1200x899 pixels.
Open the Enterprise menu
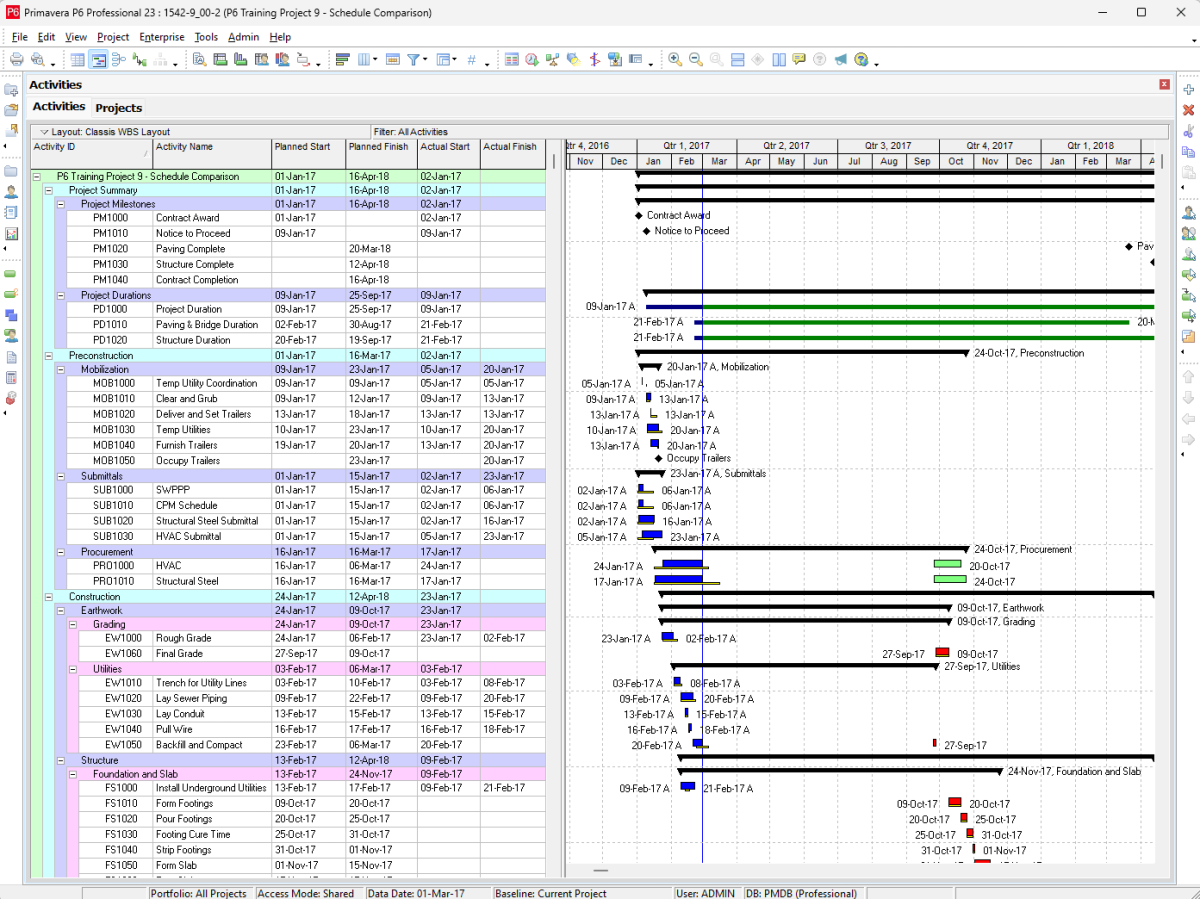pos(162,37)
